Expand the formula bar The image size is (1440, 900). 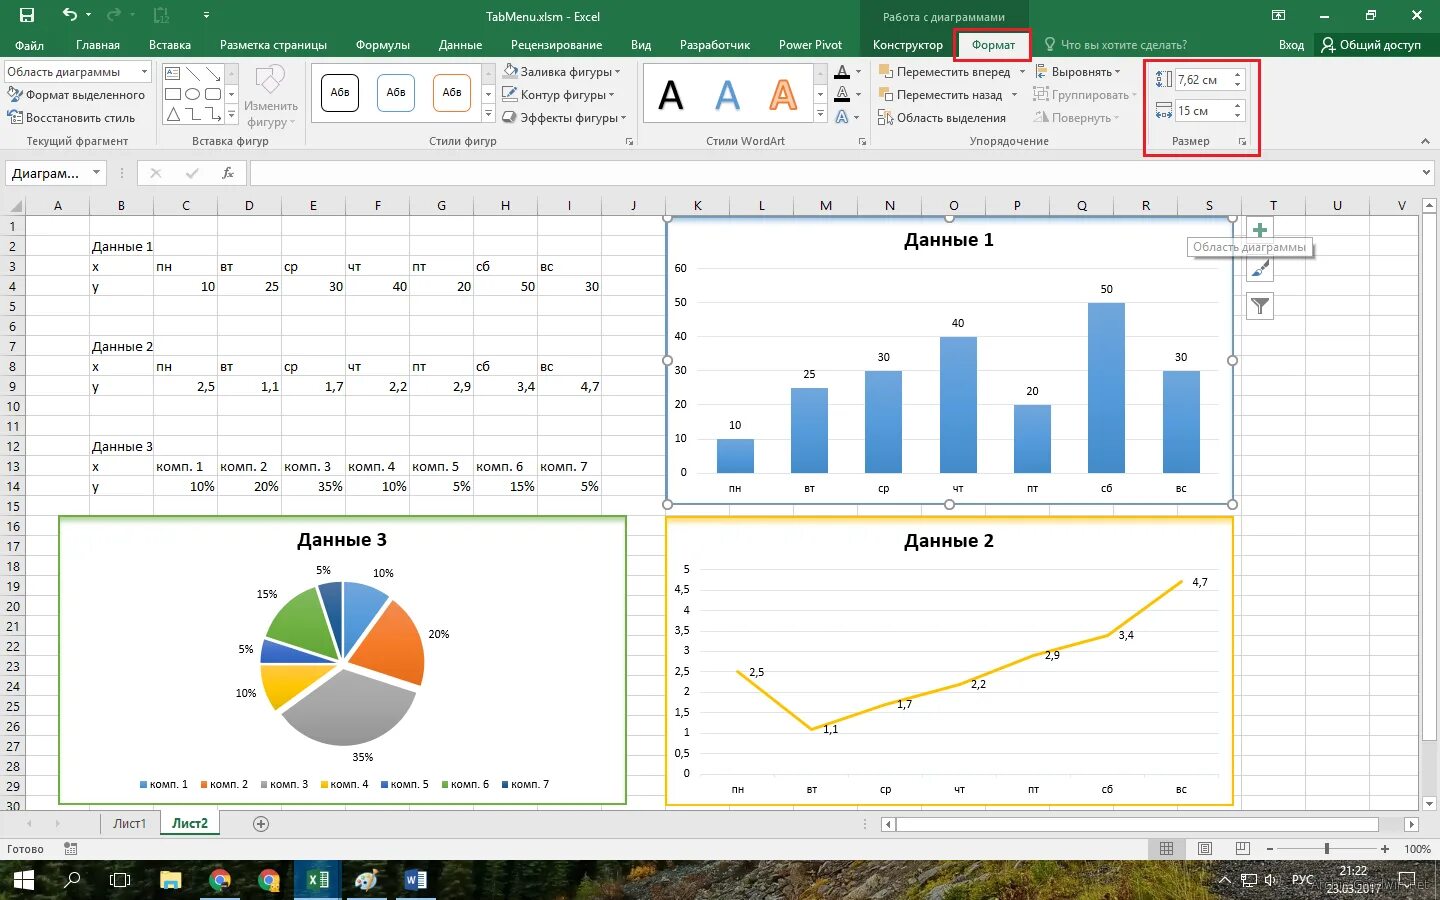1427,173
